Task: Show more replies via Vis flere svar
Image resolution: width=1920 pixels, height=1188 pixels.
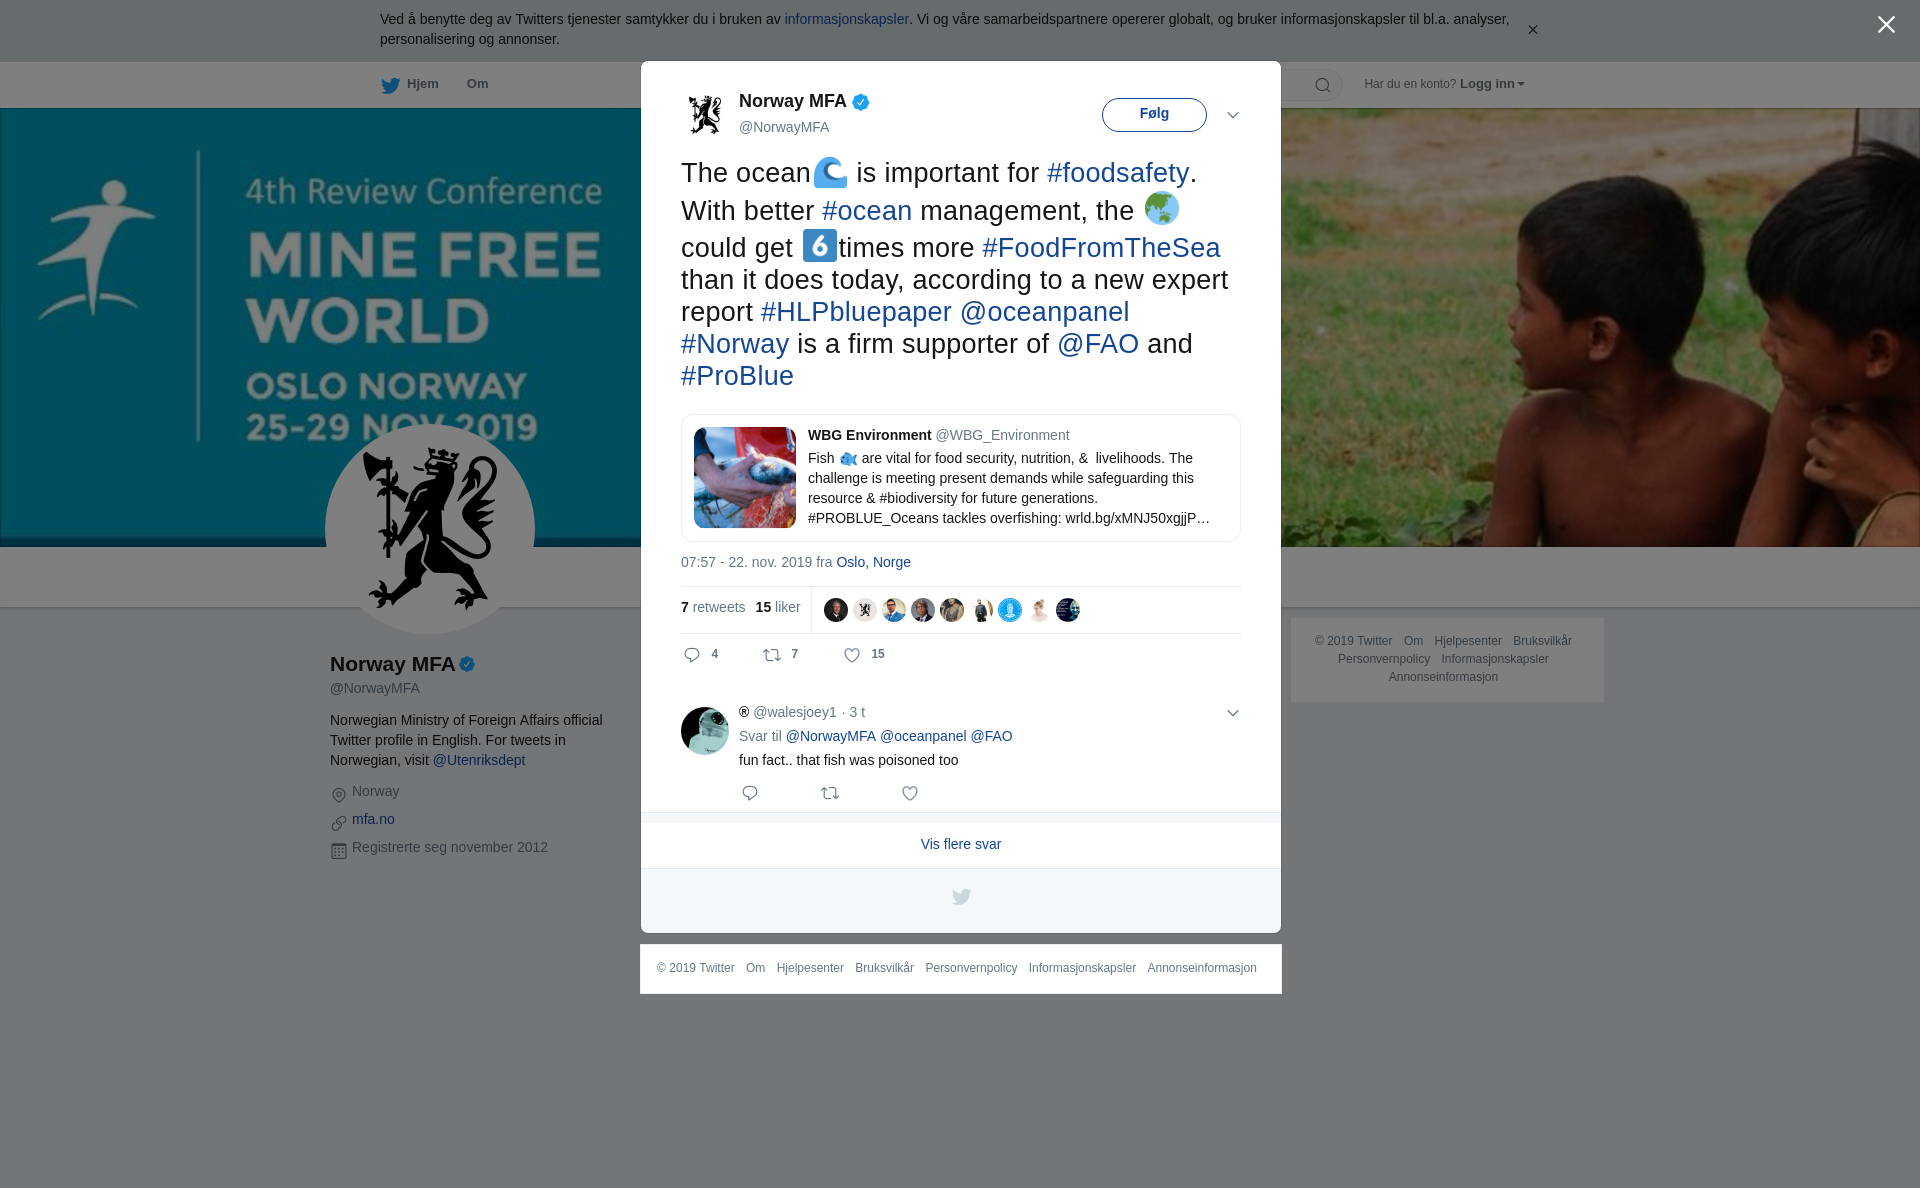Action: (x=961, y=844)
